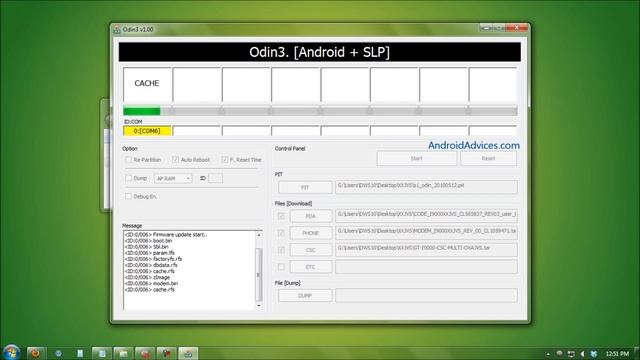Screen dimensions: 640x360
Task: Select the Odin3 taskbar icon
Action: [x=188, y=353]
